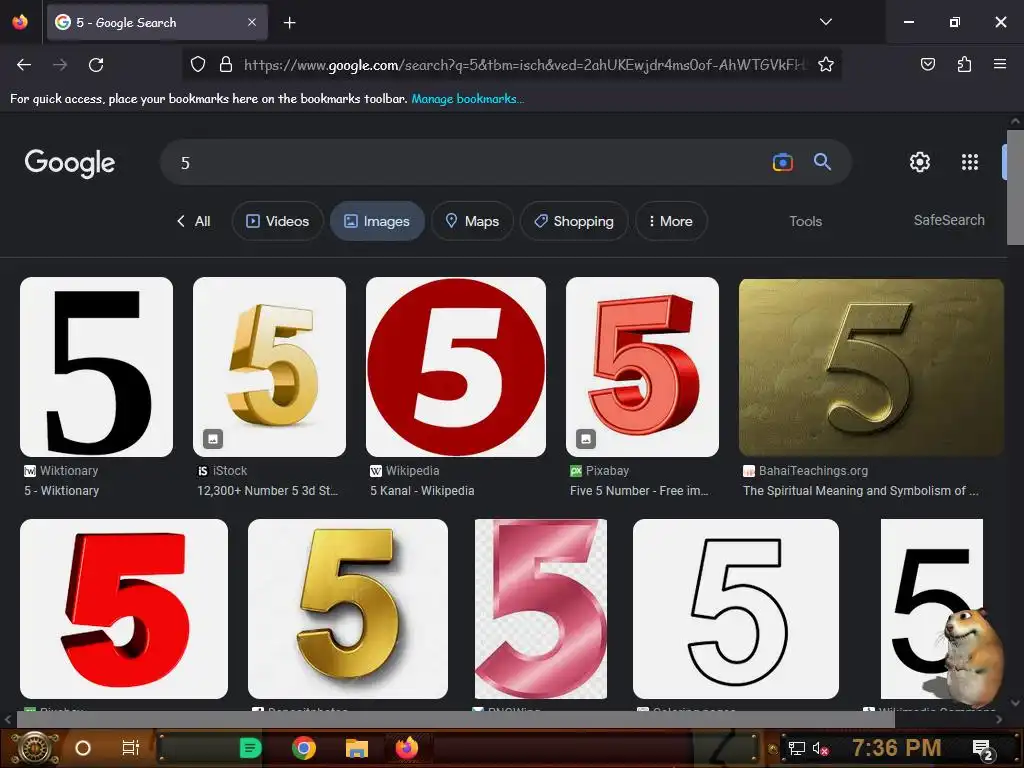Expand the list all tabs chevron

click(825, 22)
